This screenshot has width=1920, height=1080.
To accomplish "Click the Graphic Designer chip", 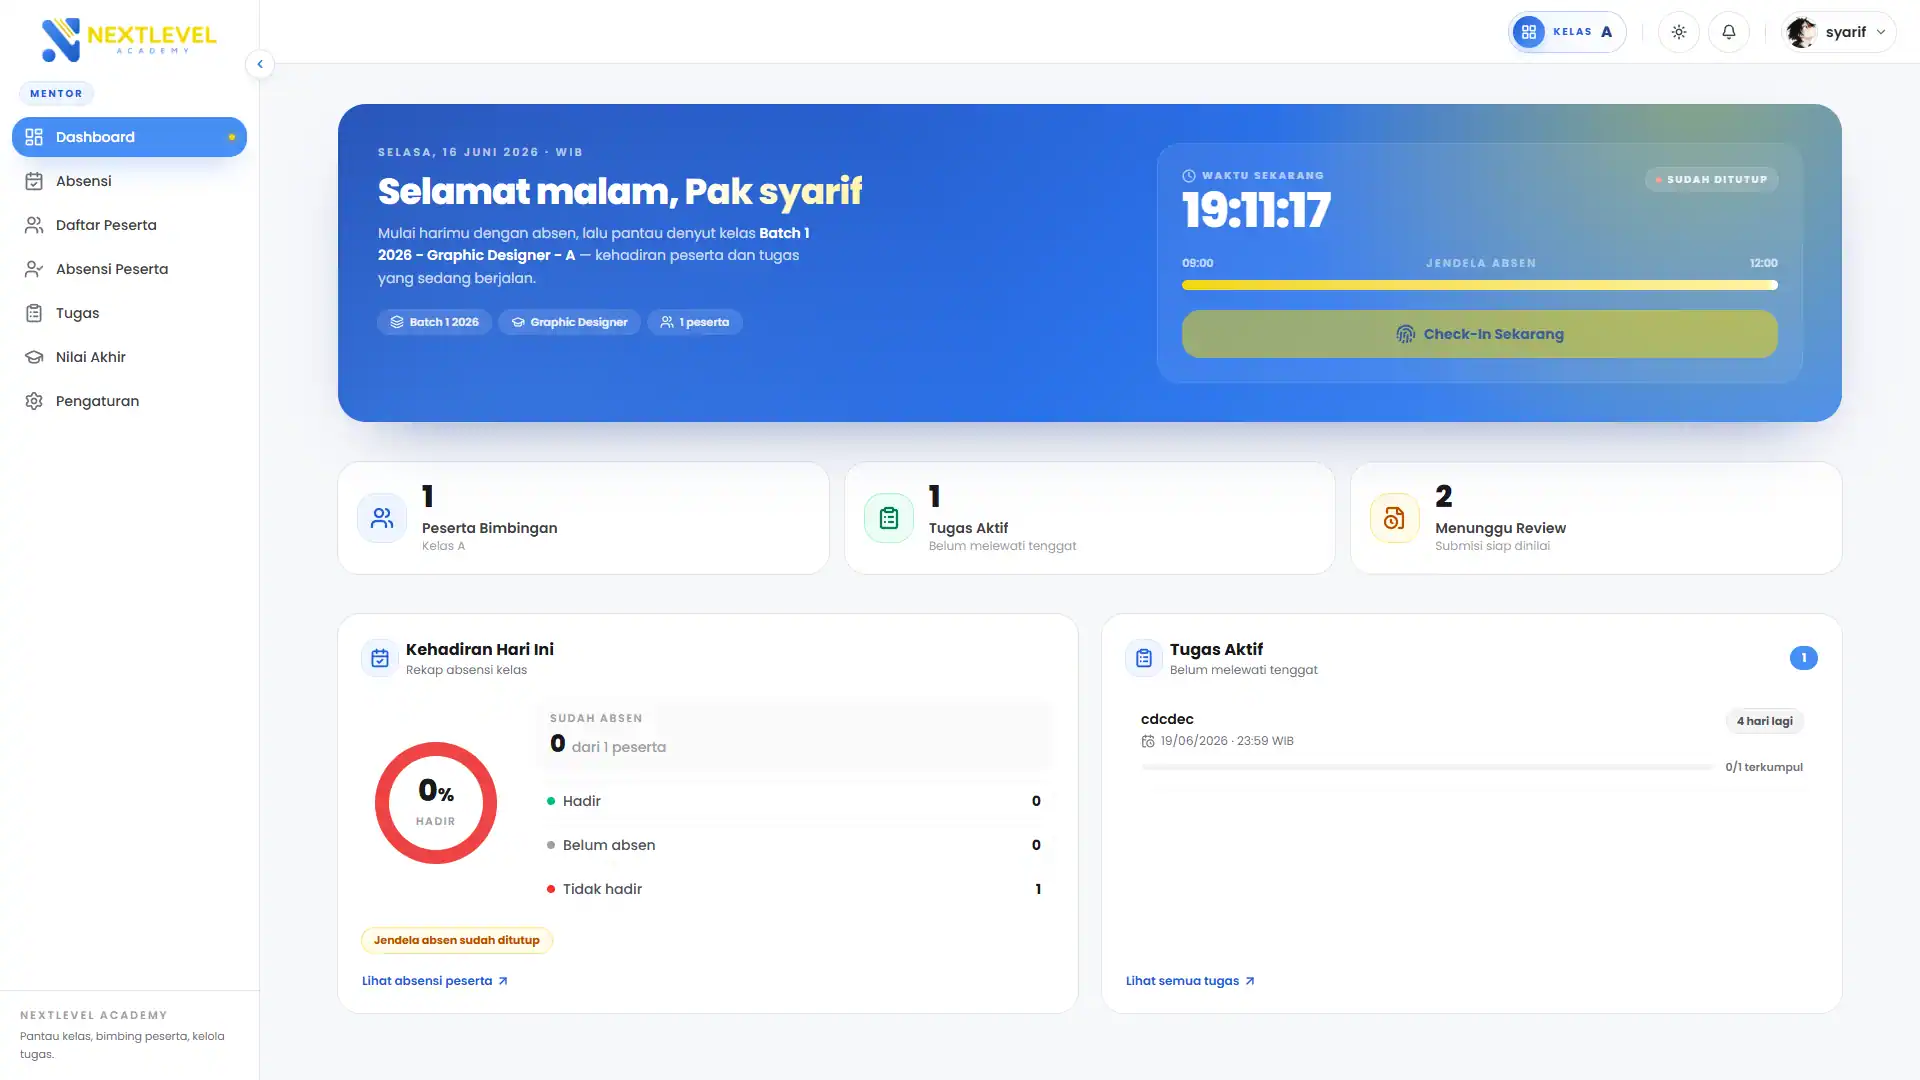I will [x=569, y=322].
